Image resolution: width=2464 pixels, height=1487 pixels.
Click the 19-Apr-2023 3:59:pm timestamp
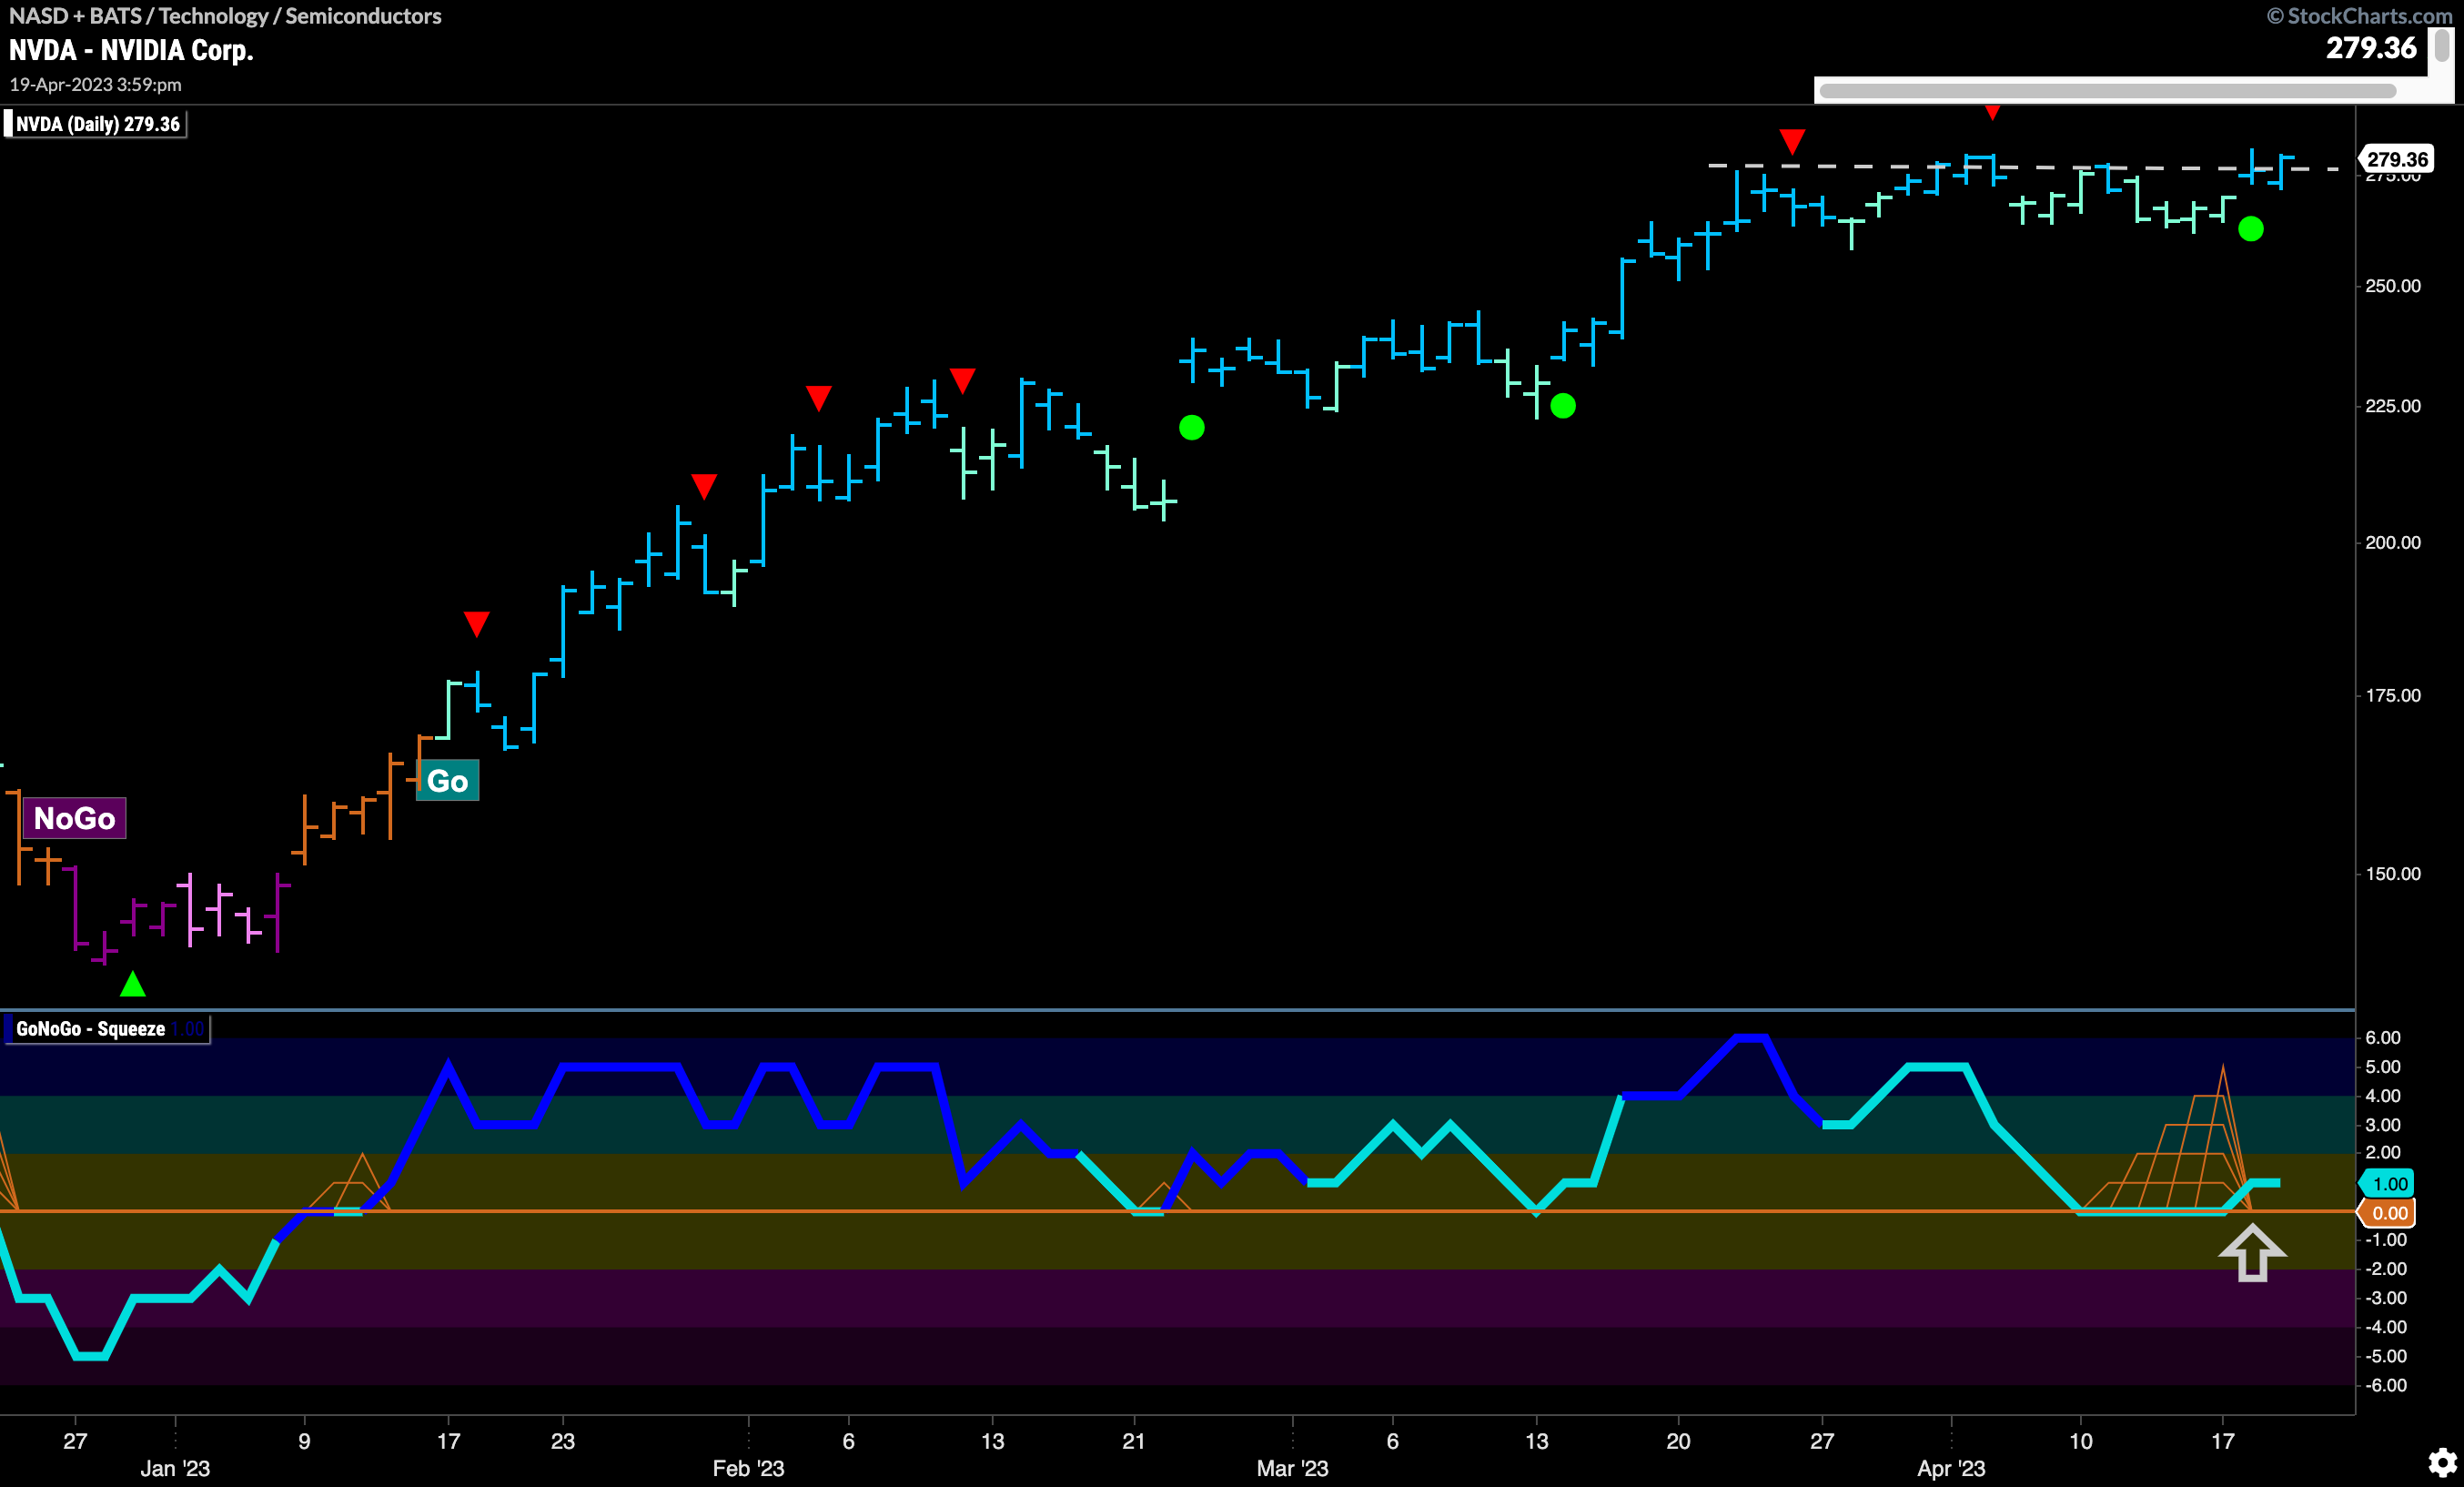click(x=95, y=85)
